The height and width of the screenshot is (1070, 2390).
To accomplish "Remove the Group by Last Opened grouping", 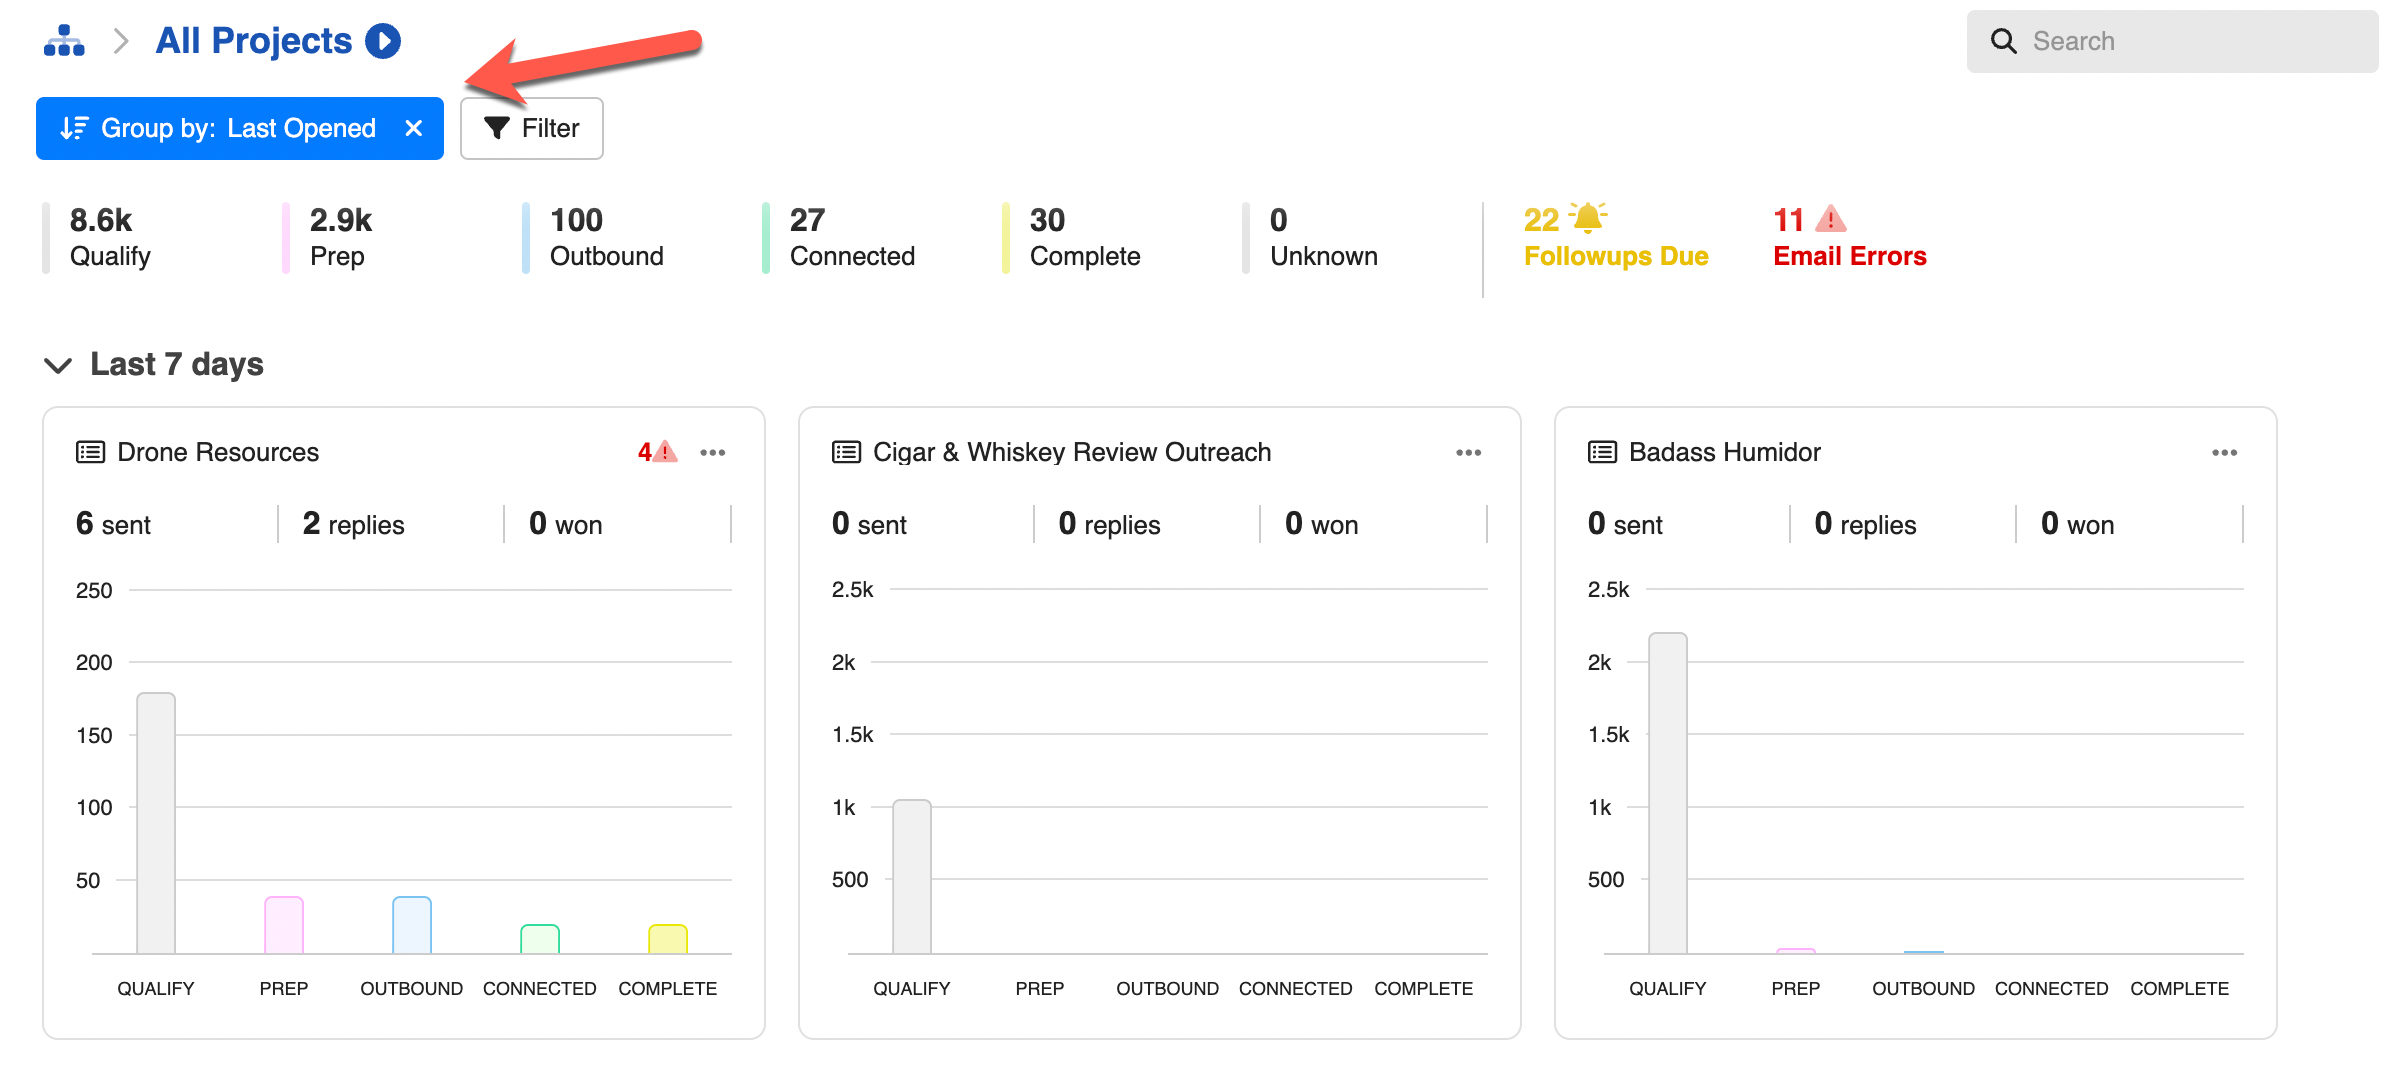I will (414, 128).
